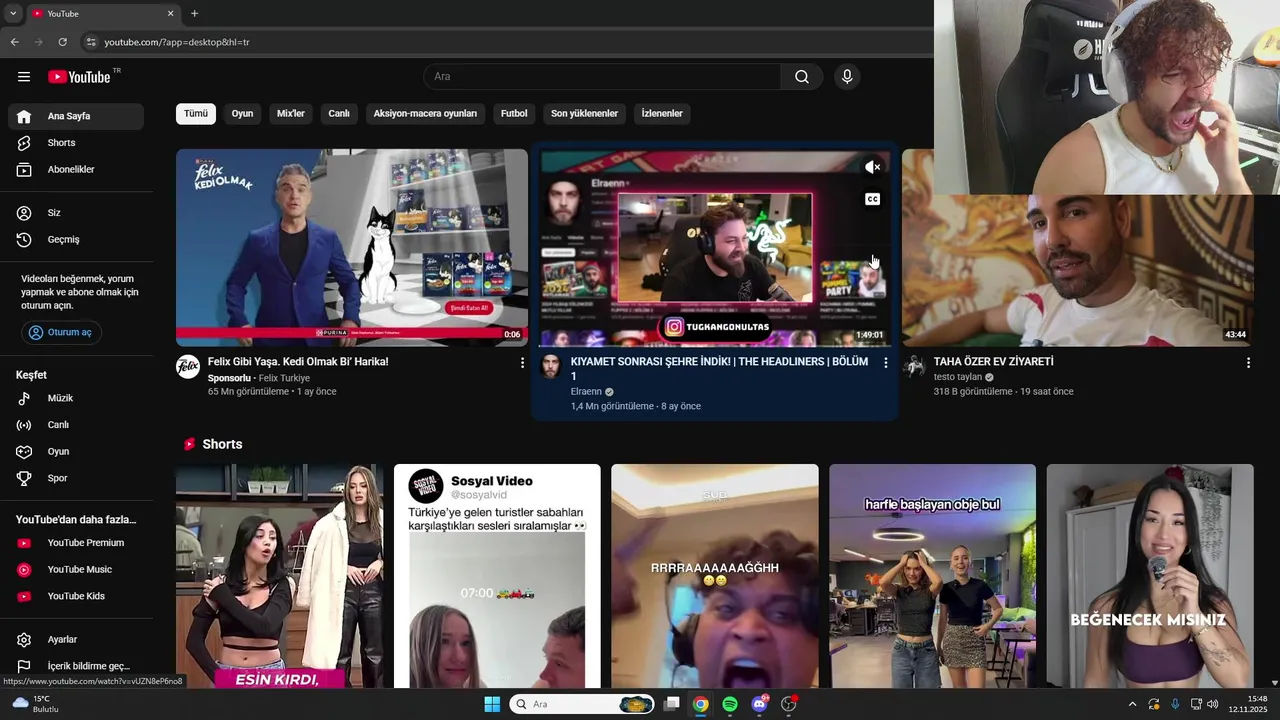Click the address bar URL
1280x720 pixels.
click(177, 42)
